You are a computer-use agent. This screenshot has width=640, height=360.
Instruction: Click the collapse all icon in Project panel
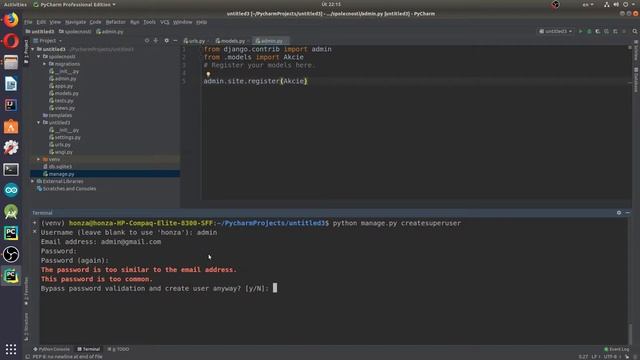click(156, 40)
